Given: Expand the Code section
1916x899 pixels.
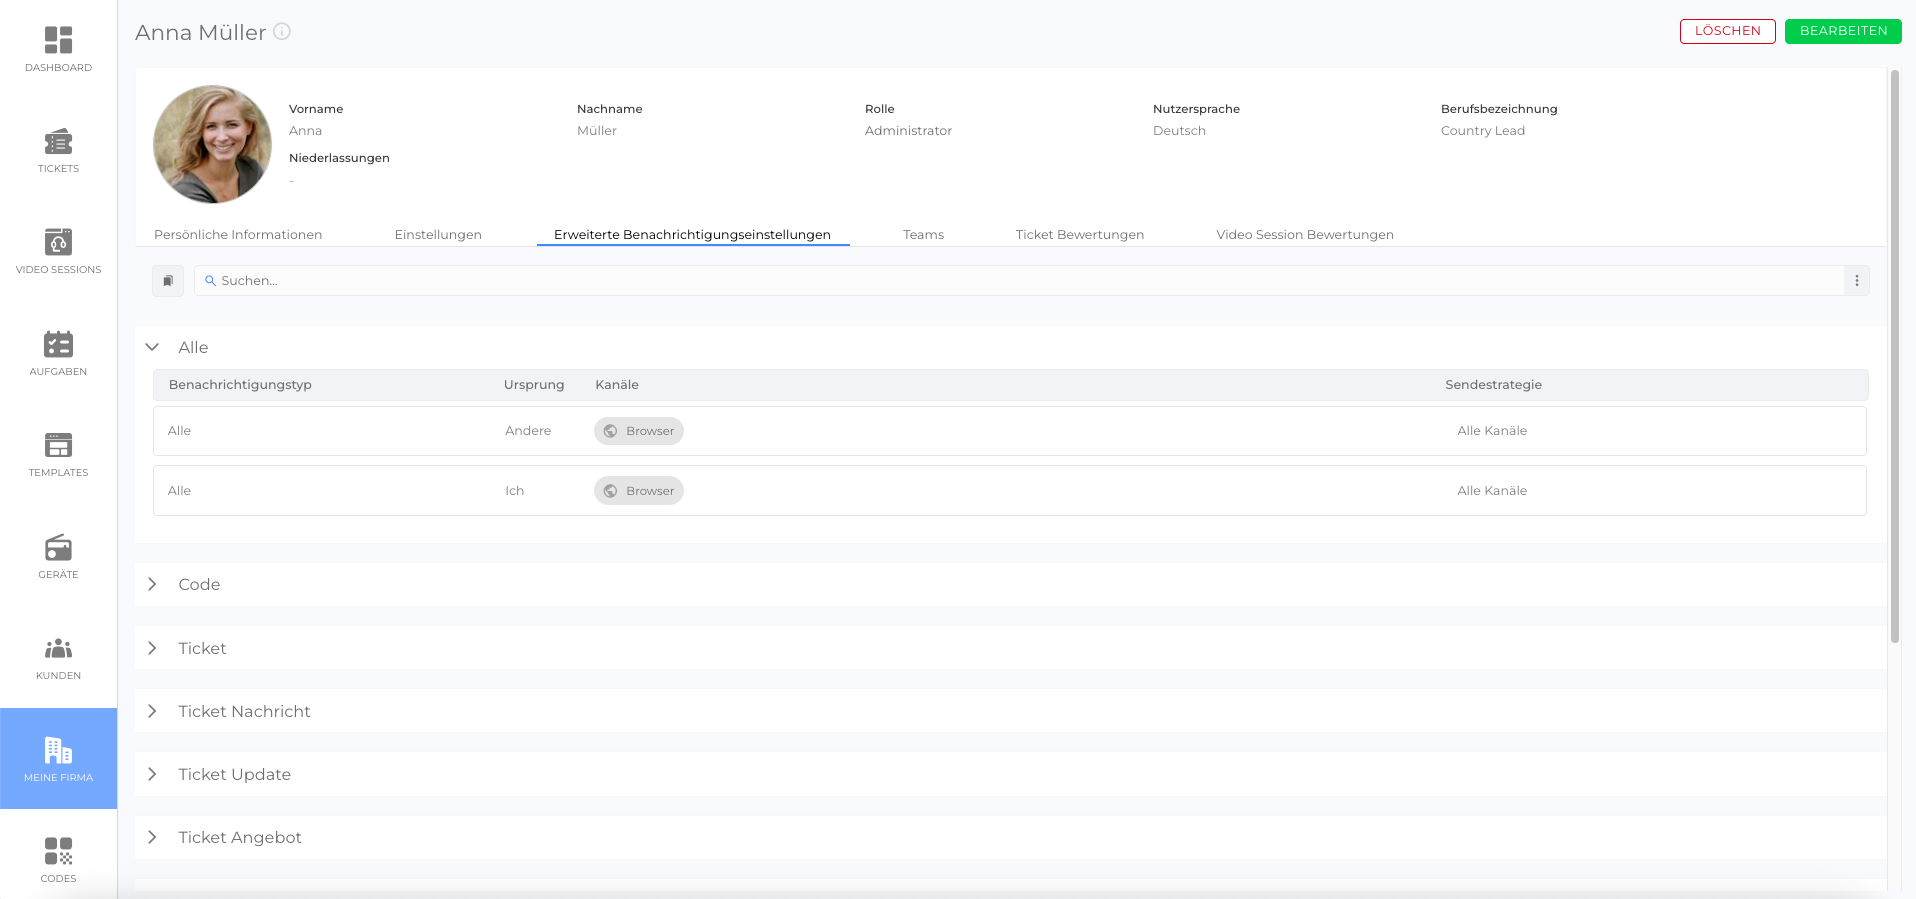Looking at the screenshot, I should tap(153, 584).
